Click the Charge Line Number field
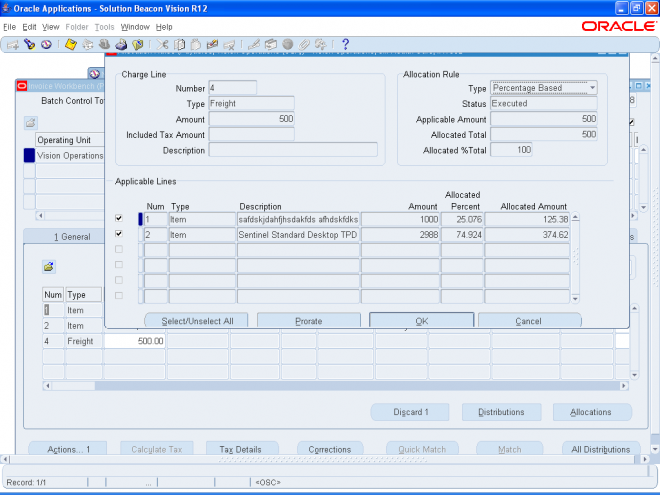 pos(233,88)
